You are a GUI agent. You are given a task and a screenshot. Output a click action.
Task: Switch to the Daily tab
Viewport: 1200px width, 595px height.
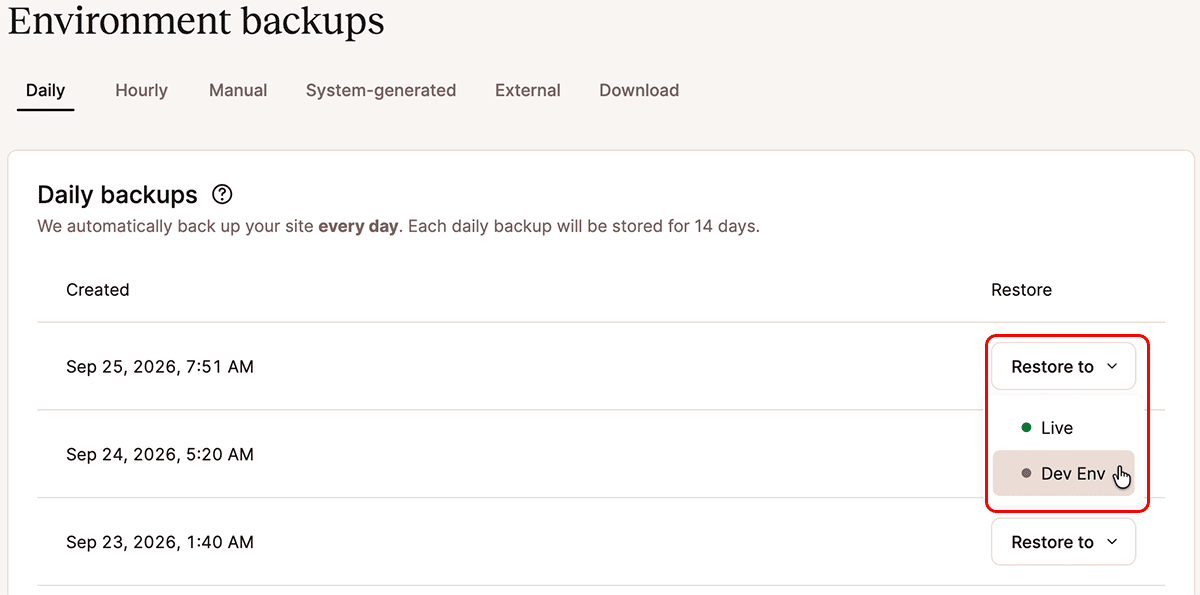[x=46, y=90]
